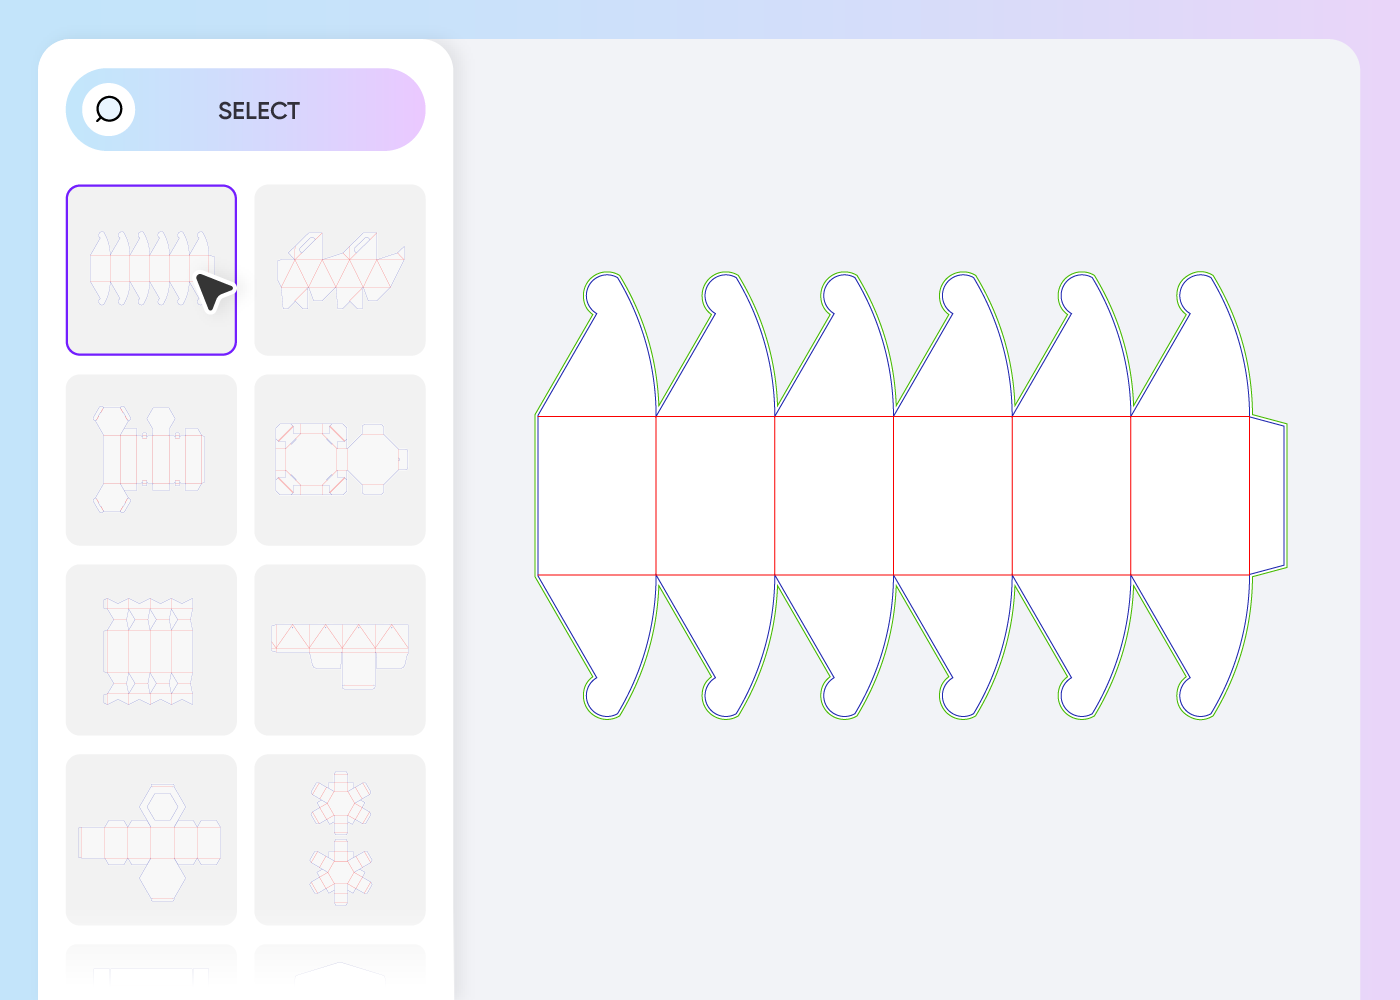Viewport: 1400px width, 1000px height.
Task: Click the sixth rectangular panel beside the glue tab
Action: [1190, 496]
